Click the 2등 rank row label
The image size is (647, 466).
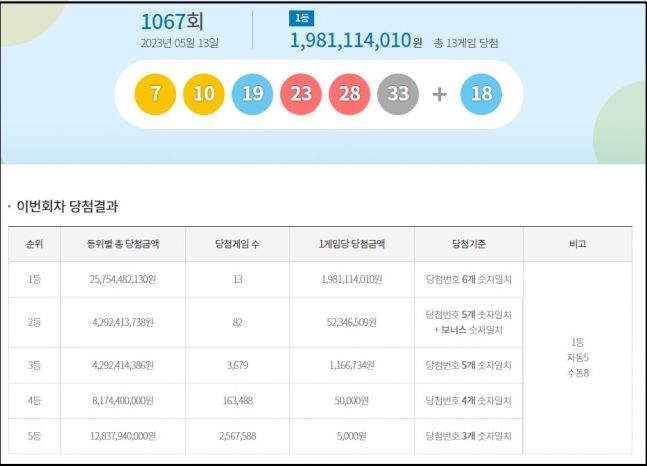35,322
